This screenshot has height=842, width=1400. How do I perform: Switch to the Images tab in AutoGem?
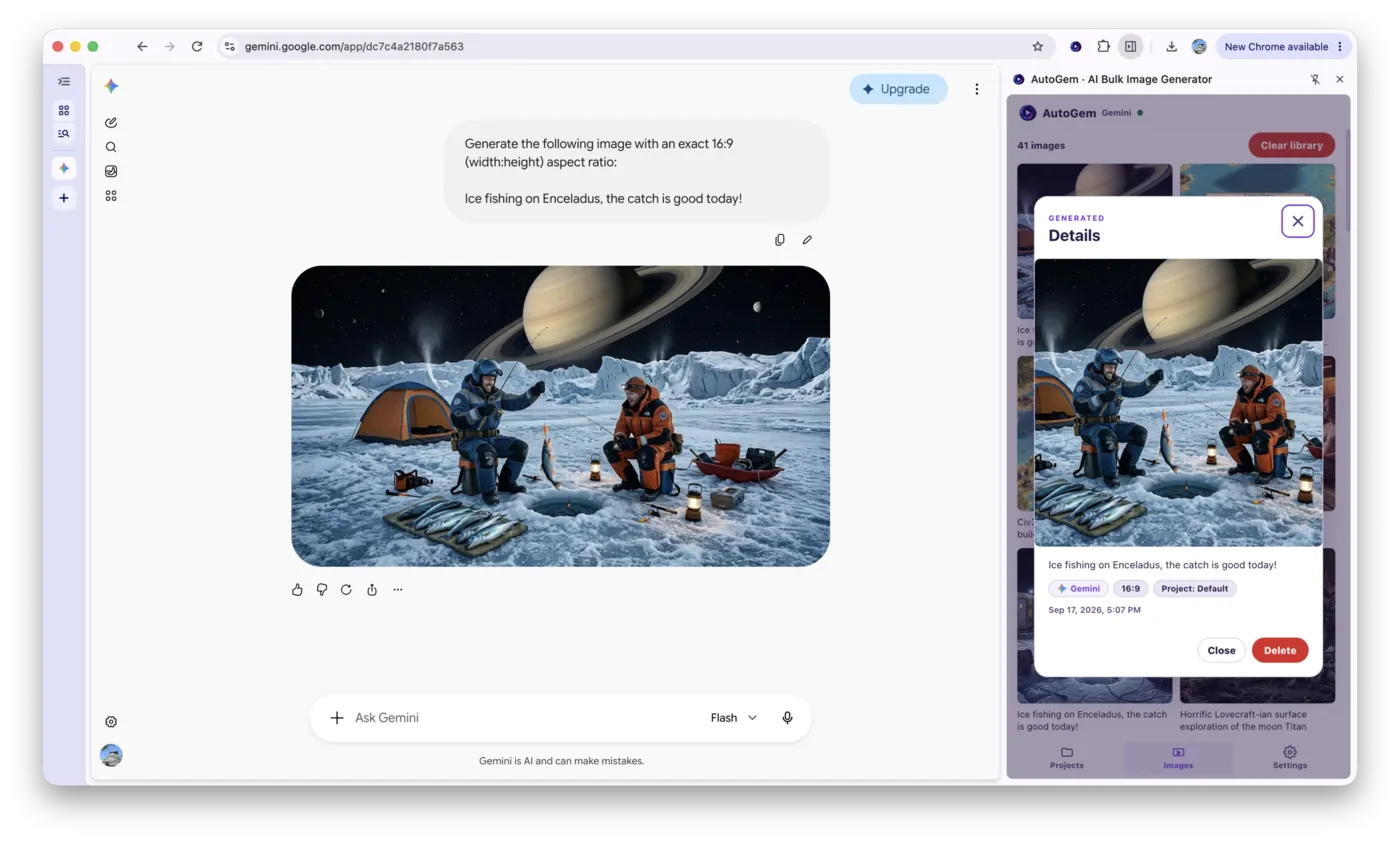pos(1178,758)
